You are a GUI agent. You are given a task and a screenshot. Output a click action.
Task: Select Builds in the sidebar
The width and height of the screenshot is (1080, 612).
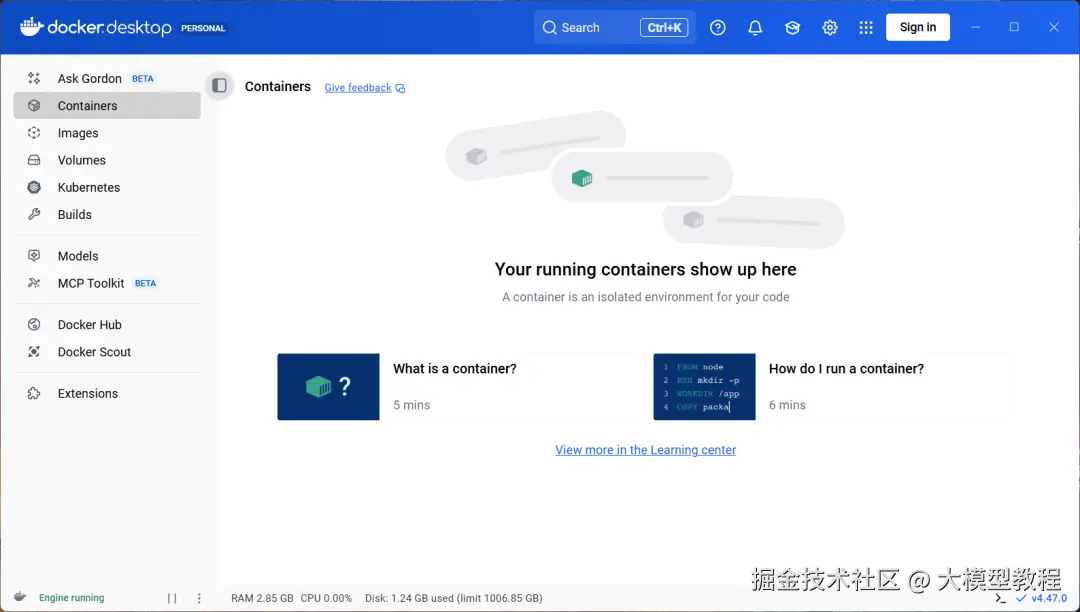107,214
